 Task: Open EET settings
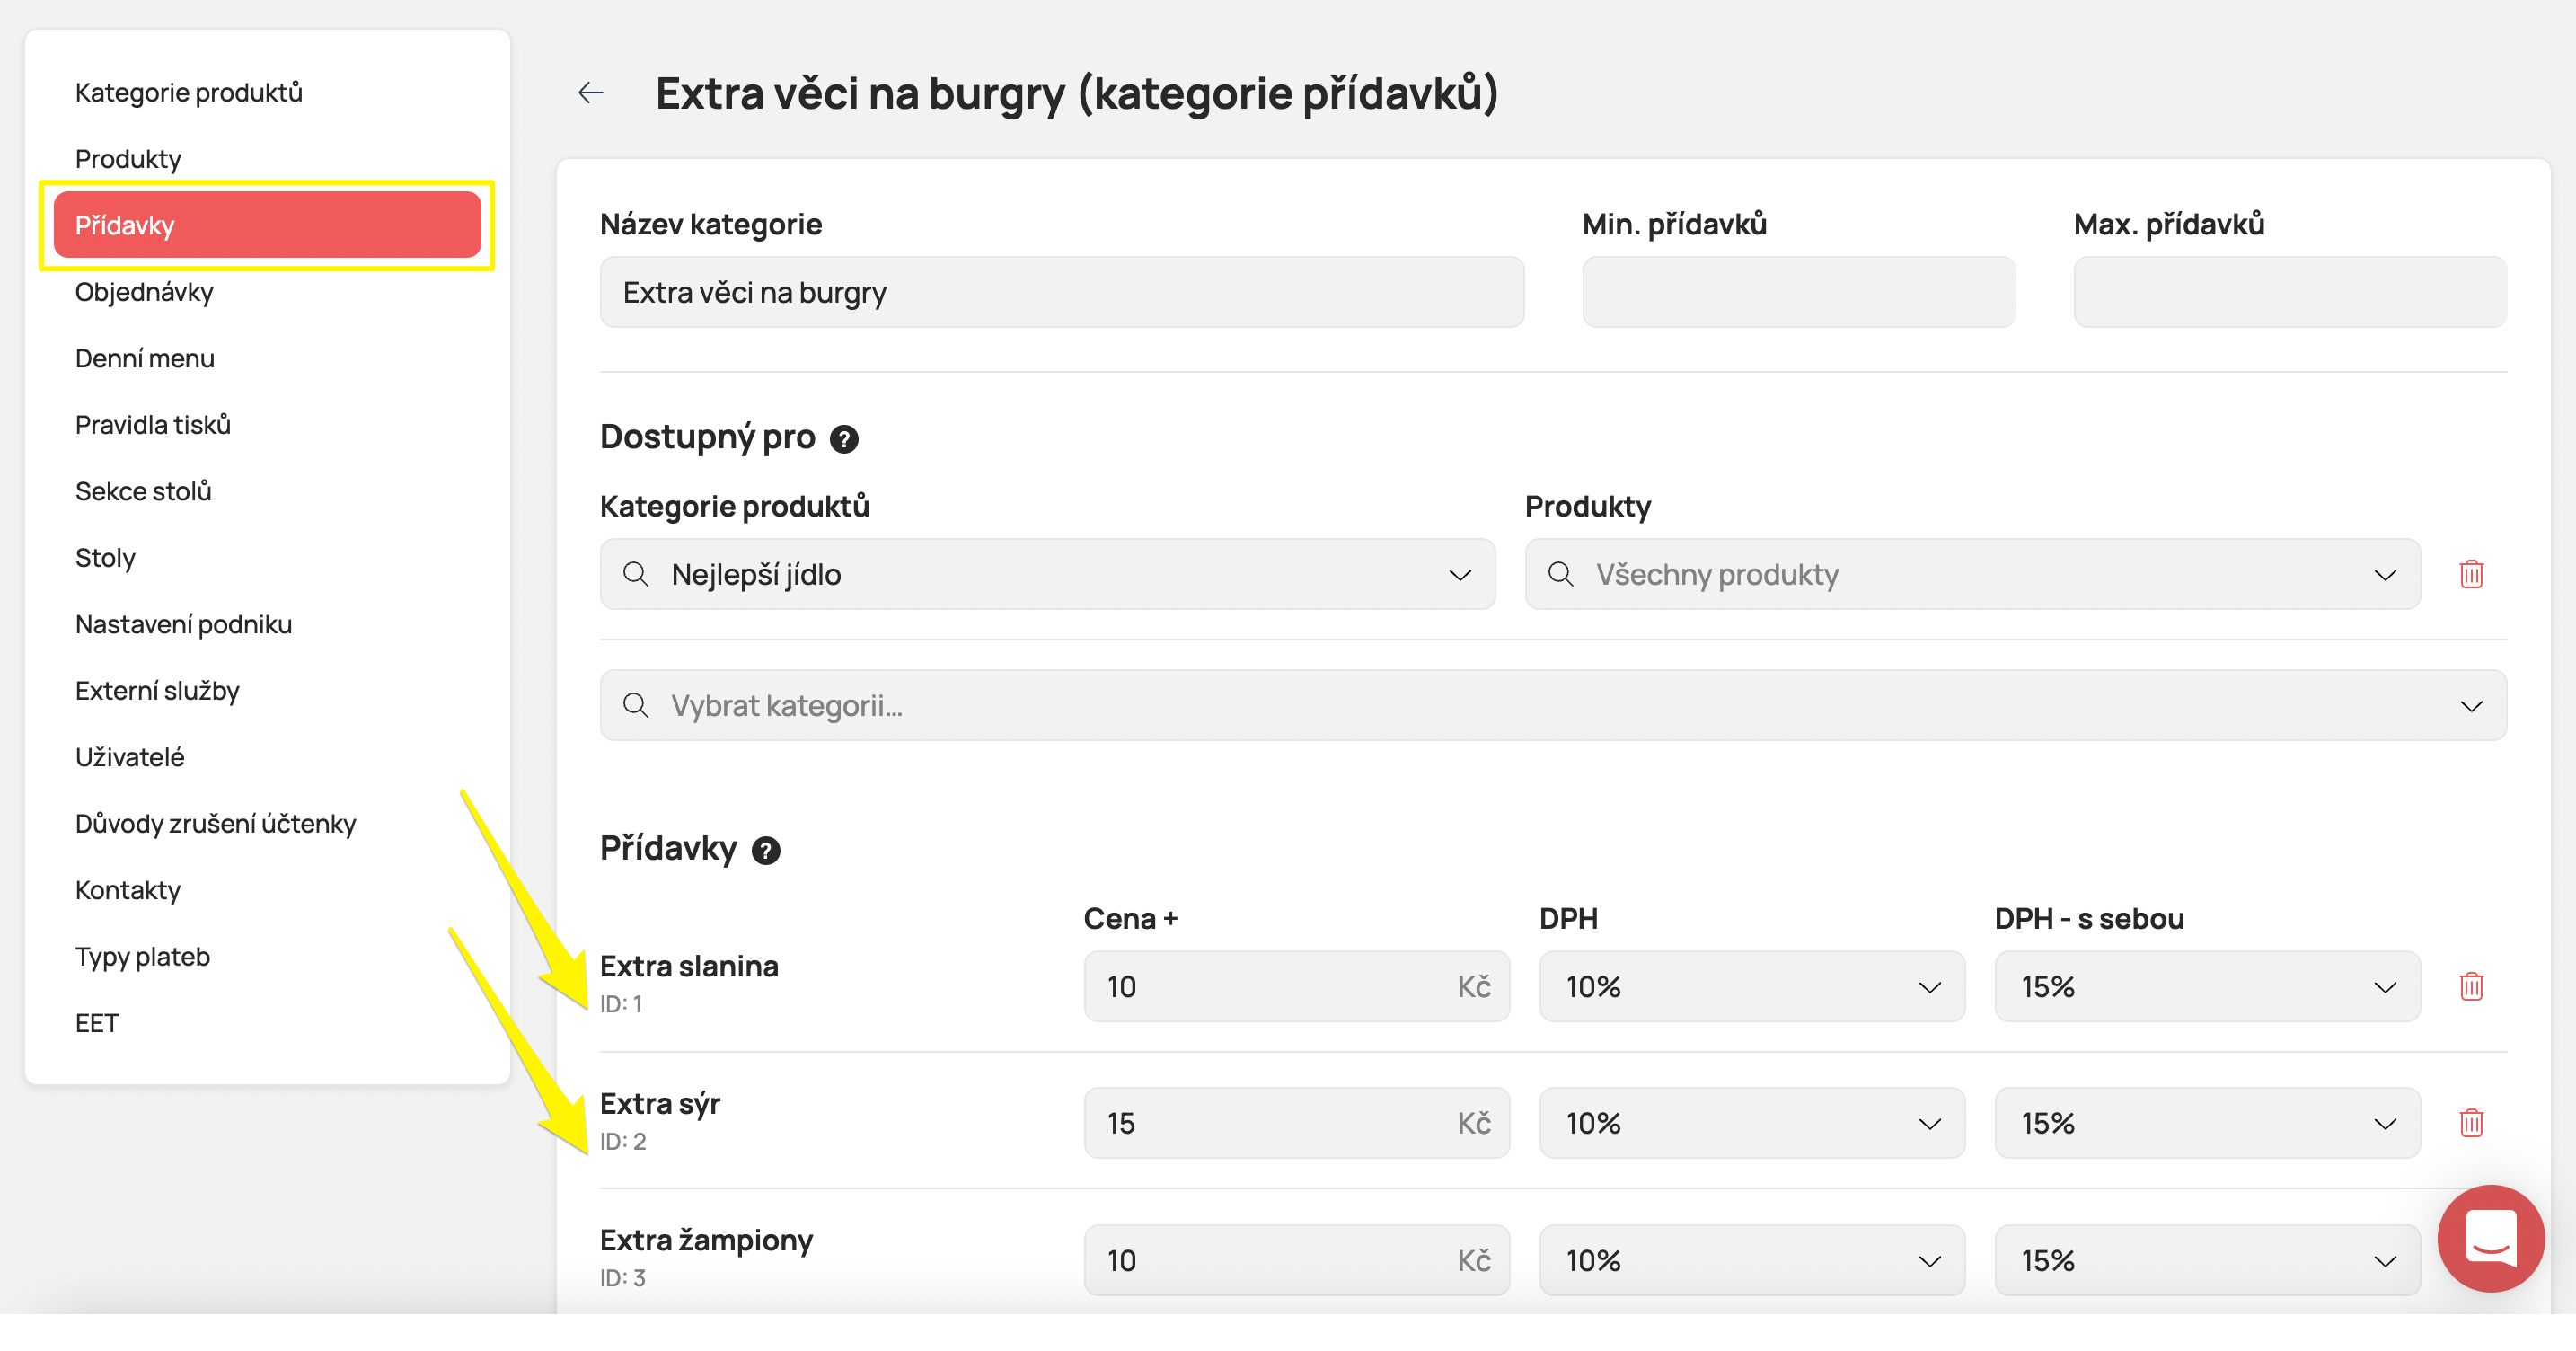pyautogui.click(x=97, y=1023)
